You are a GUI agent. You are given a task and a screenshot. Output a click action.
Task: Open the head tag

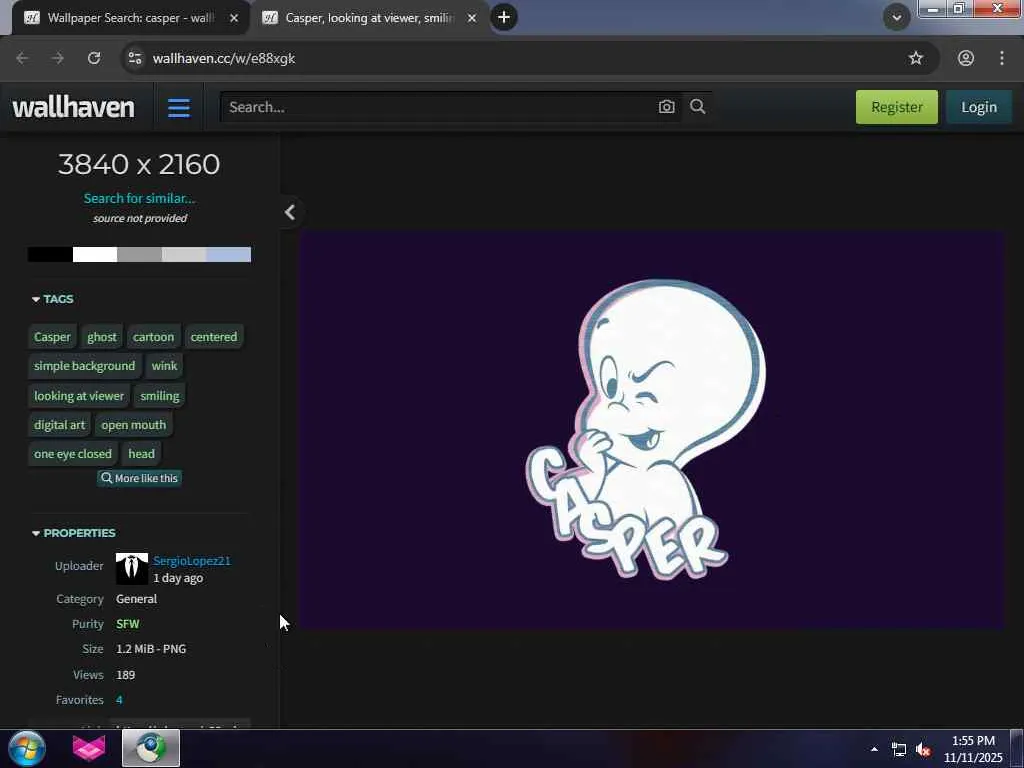coord(142,453)
